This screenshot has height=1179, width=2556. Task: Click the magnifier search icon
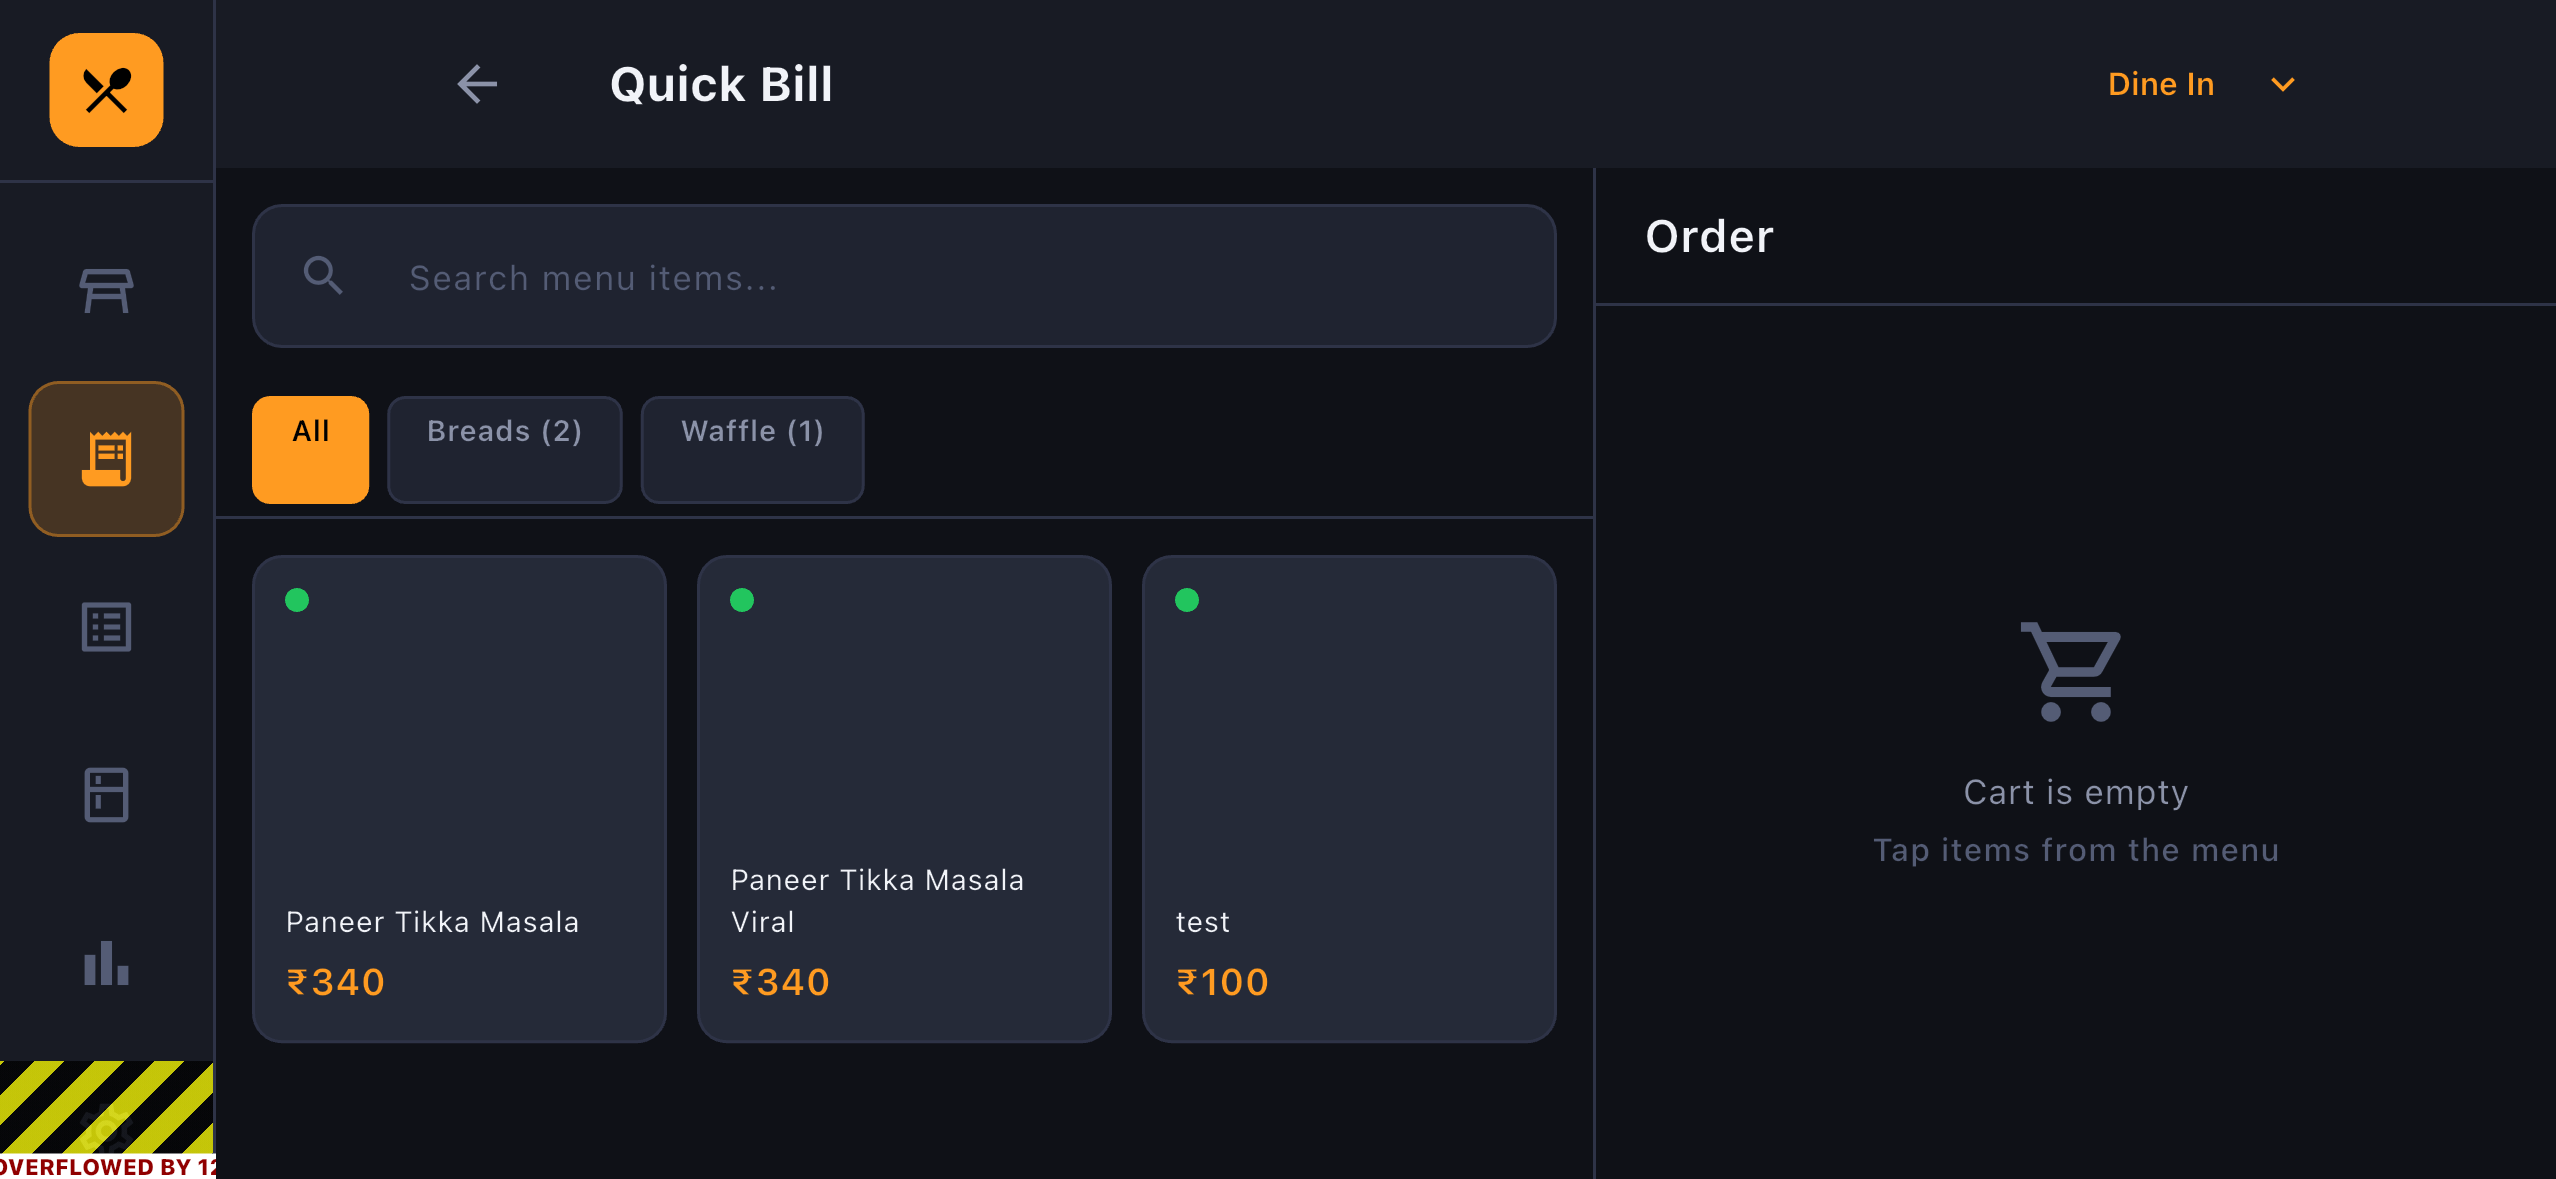[323, 276]
